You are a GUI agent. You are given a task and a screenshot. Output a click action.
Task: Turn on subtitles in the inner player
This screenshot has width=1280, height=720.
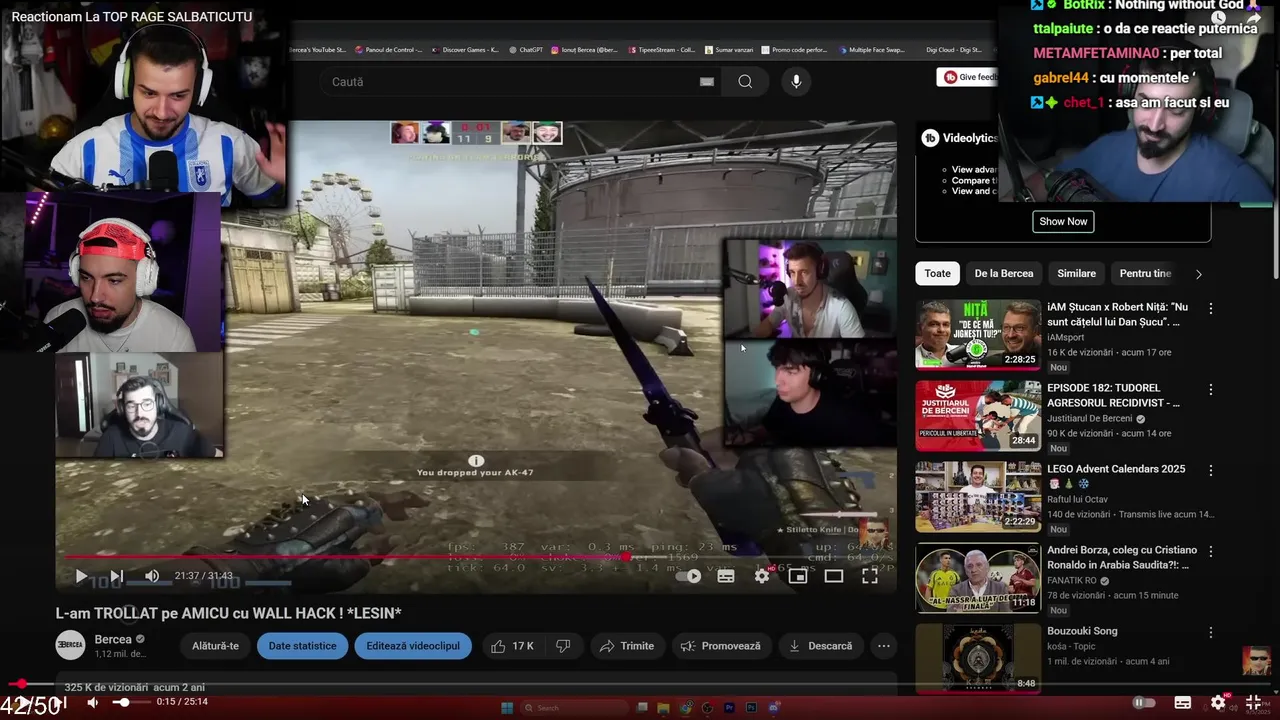pos(726,576)
